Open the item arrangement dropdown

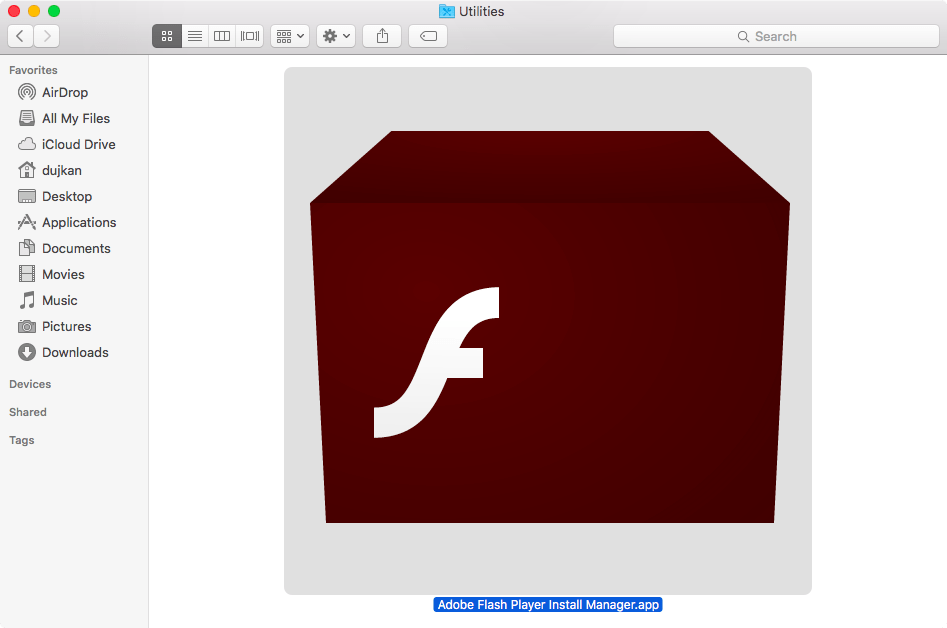click(290, 36)
